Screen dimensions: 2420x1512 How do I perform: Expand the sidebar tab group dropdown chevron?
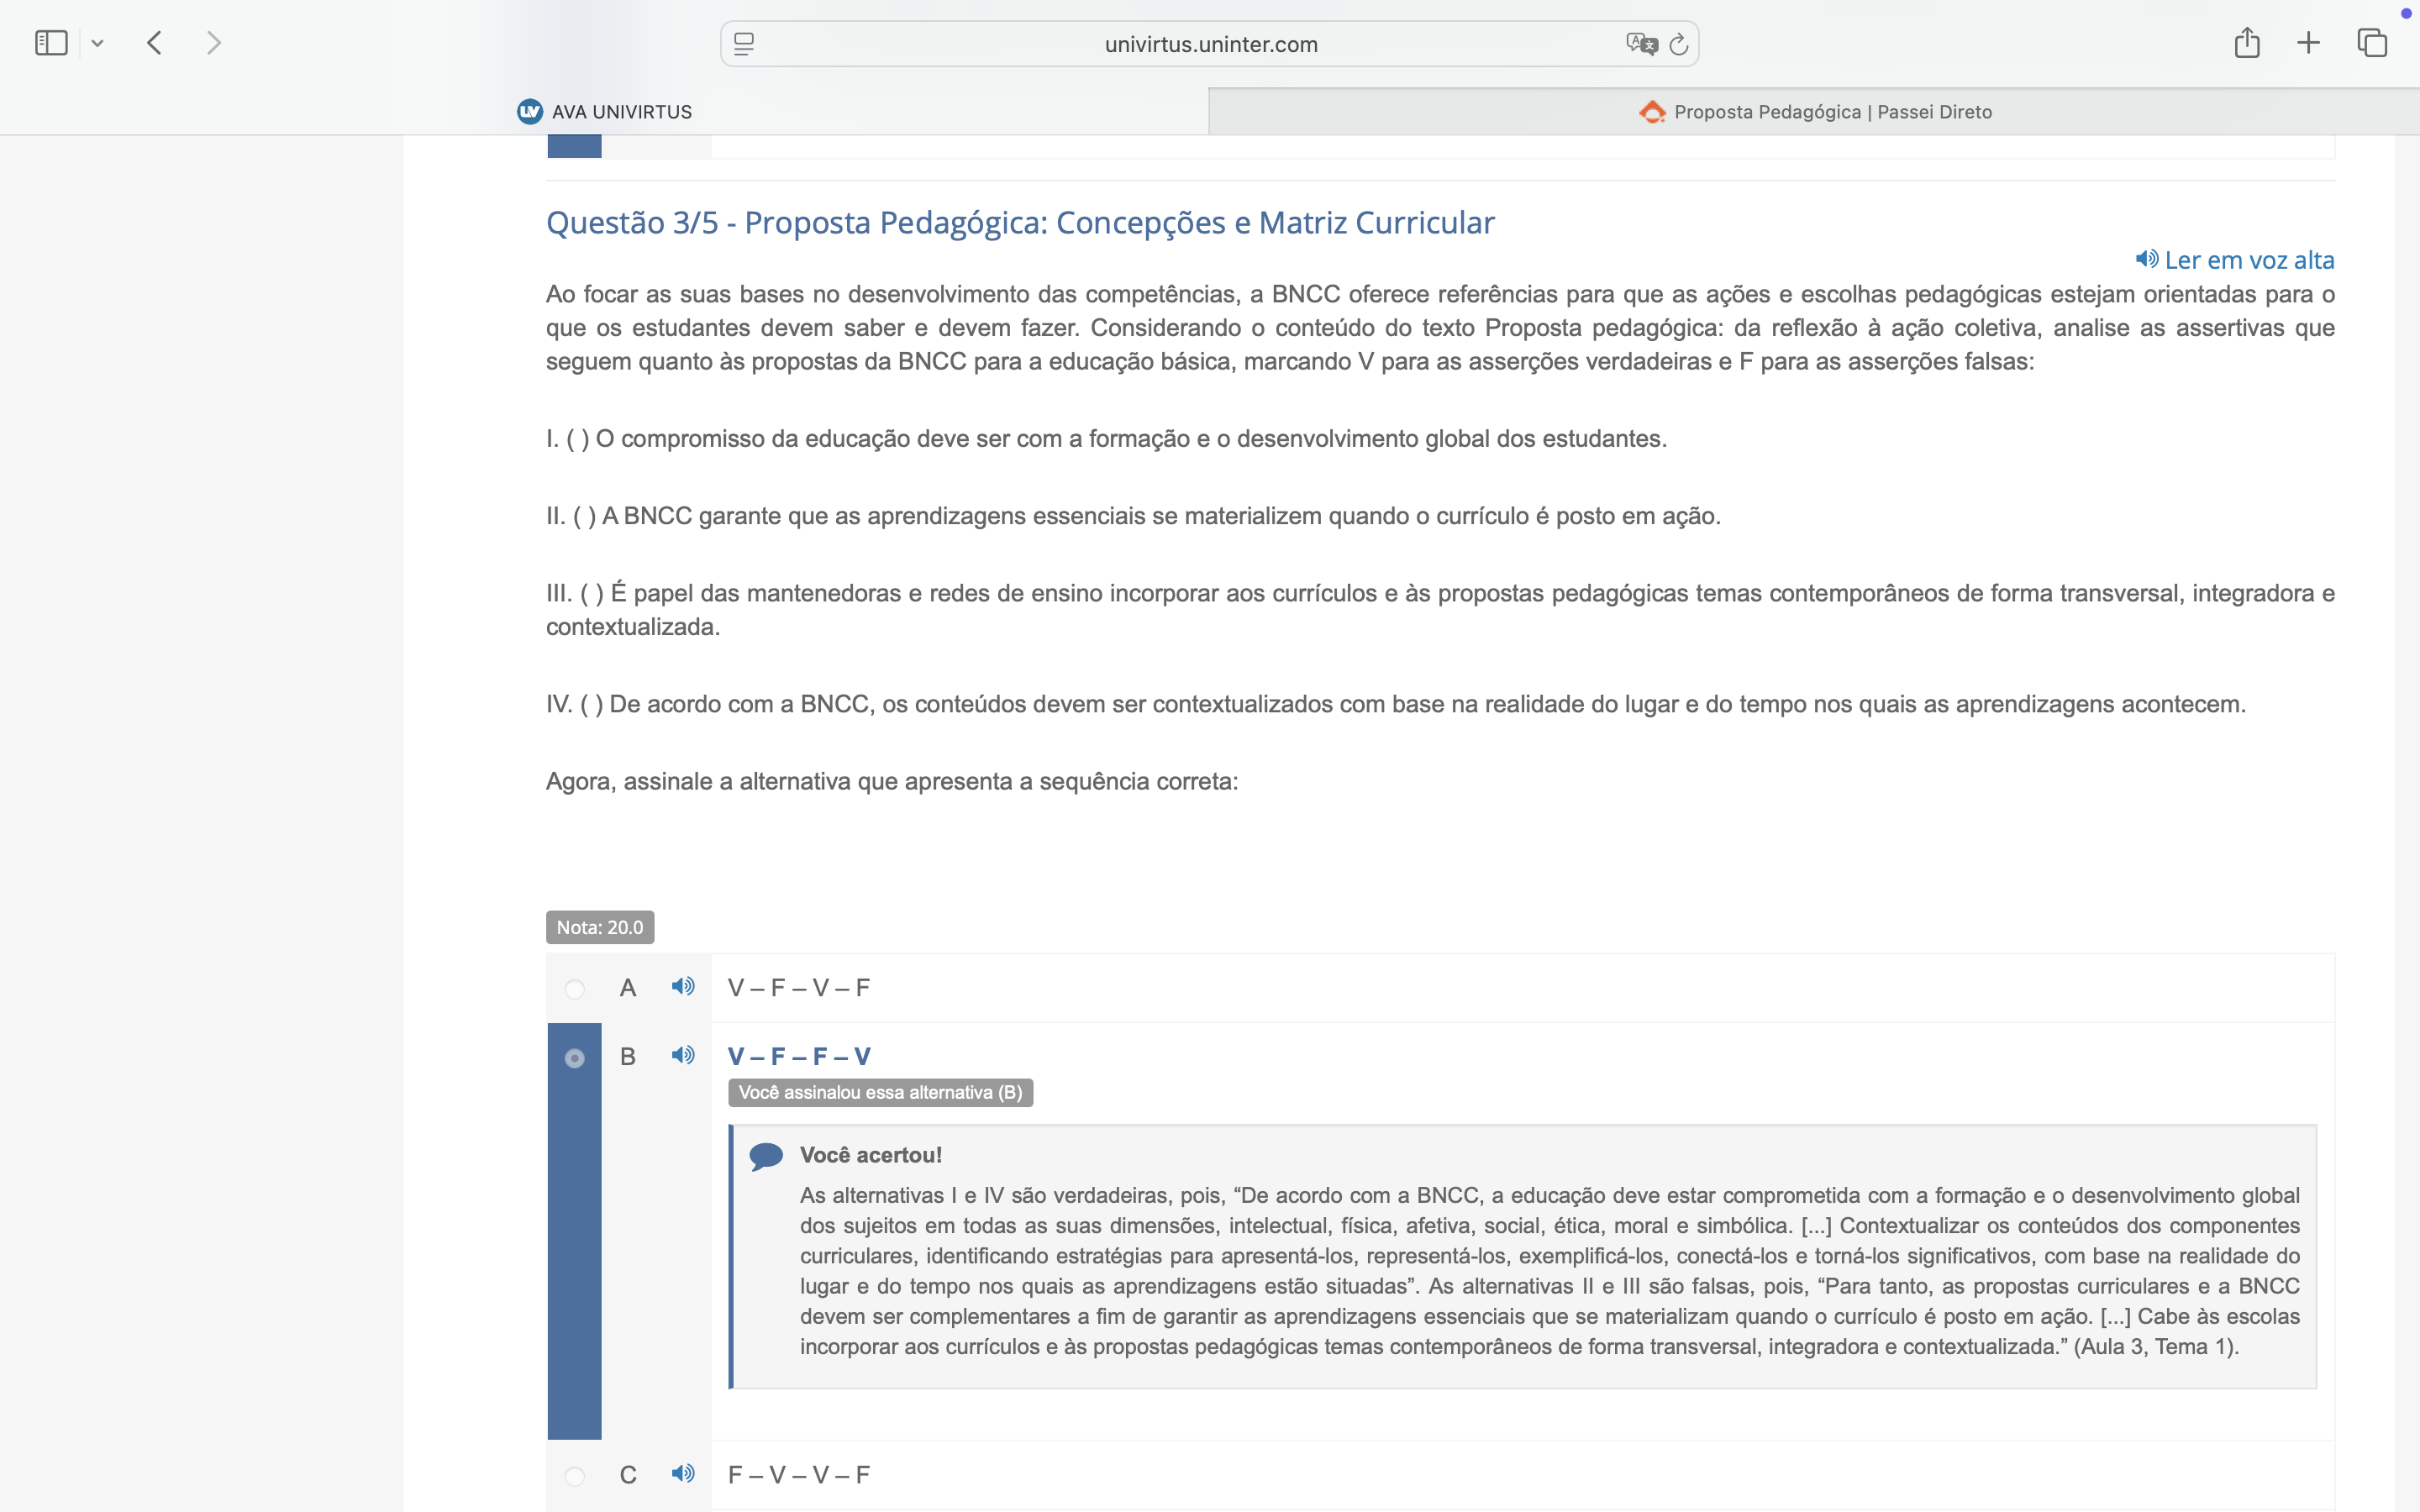coord(97,43)
